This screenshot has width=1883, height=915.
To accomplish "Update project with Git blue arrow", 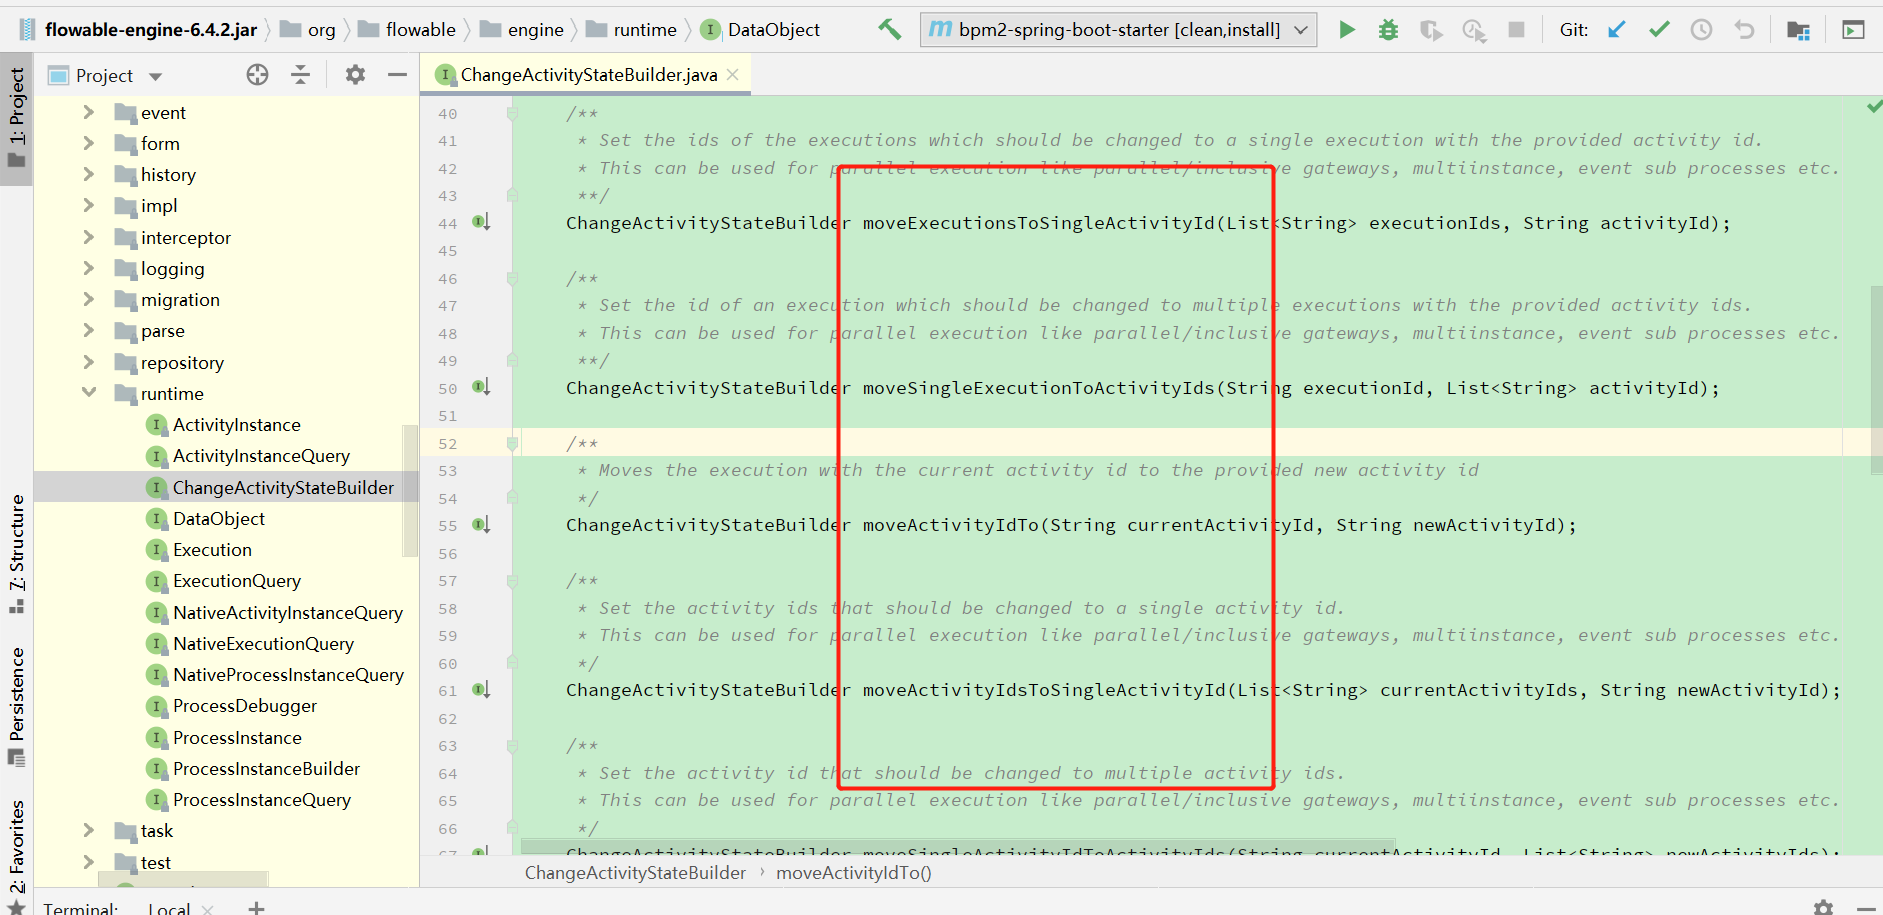I will 1616,30.
